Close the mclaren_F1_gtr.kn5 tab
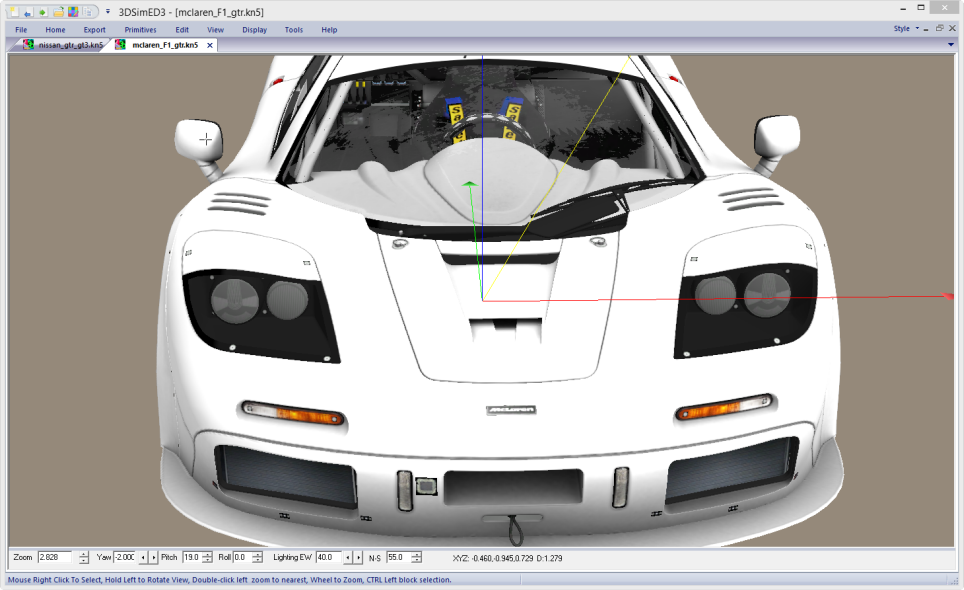Screen dimensions: 964x590 coord(210,45)
